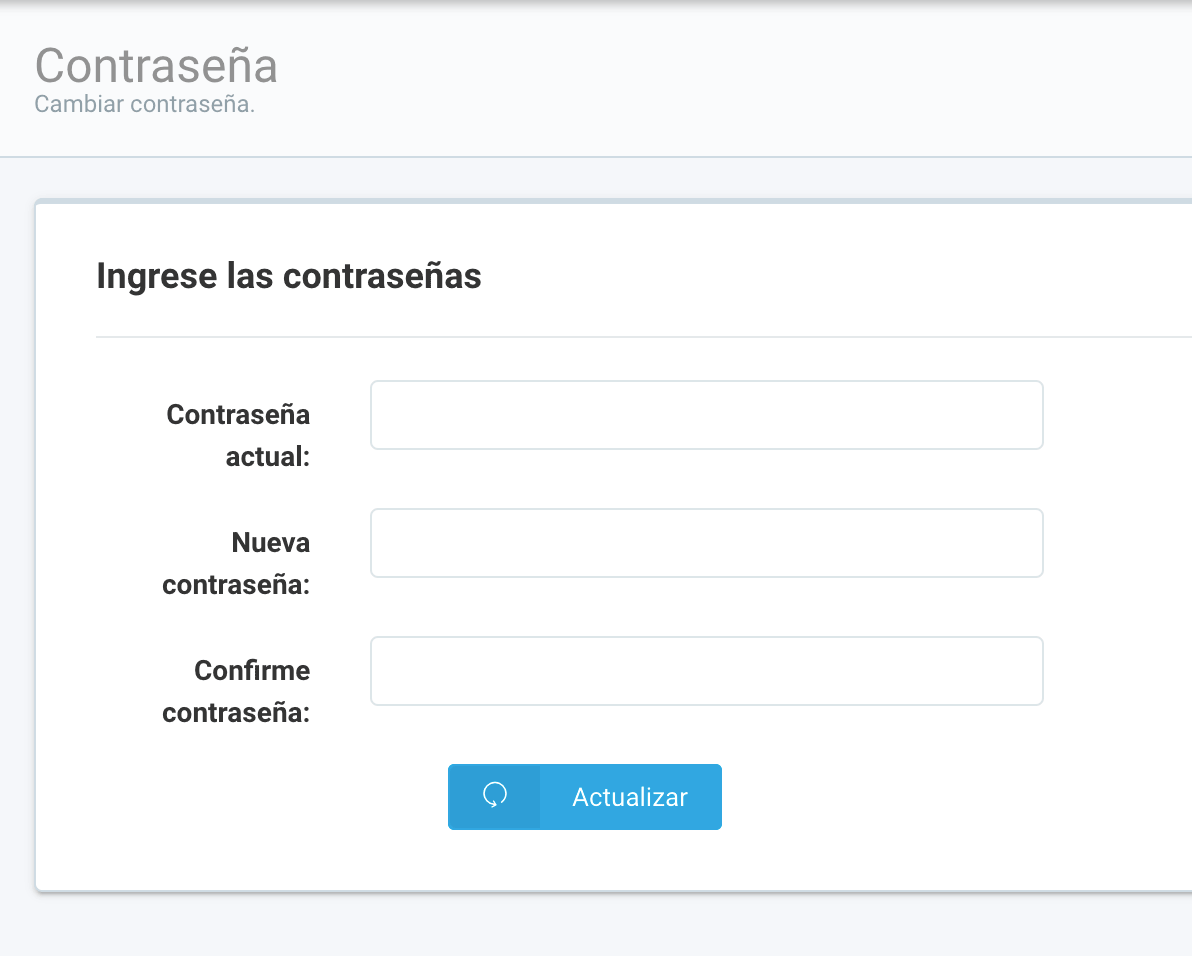The width and height of the screenshot is (1192, 956).
Task: Click the Cambiar contraseña subtitle text
Action: 144,104
